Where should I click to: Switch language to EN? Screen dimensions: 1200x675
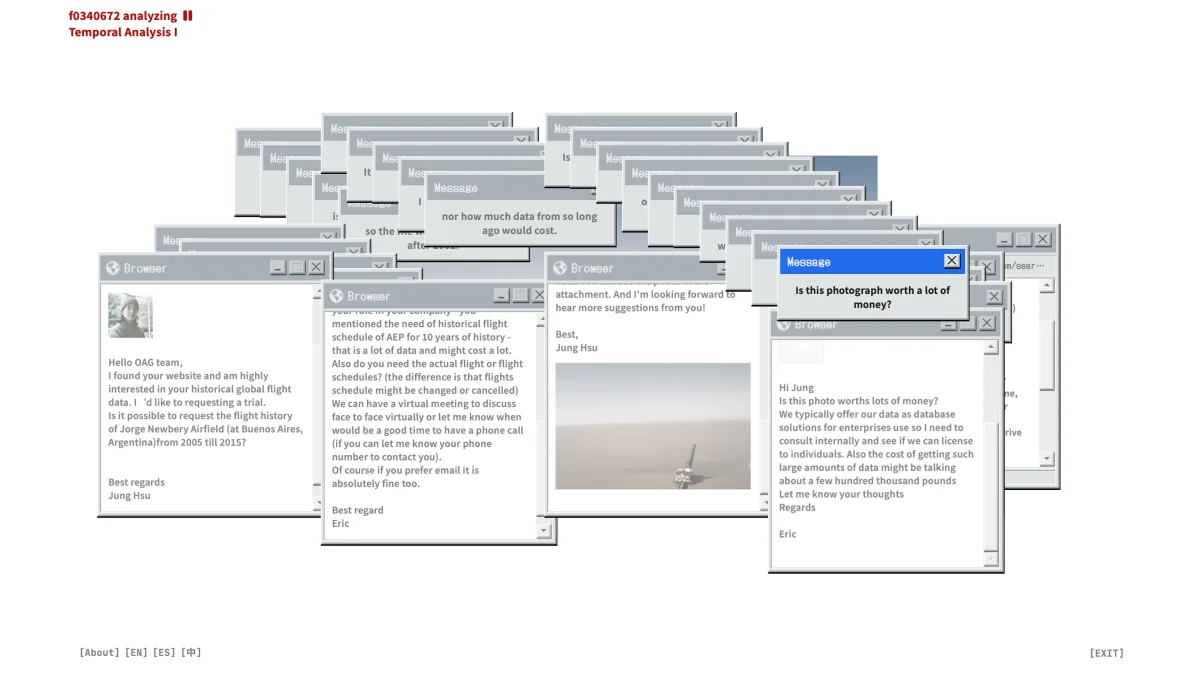pyautogui.click(x=136, y=653)
